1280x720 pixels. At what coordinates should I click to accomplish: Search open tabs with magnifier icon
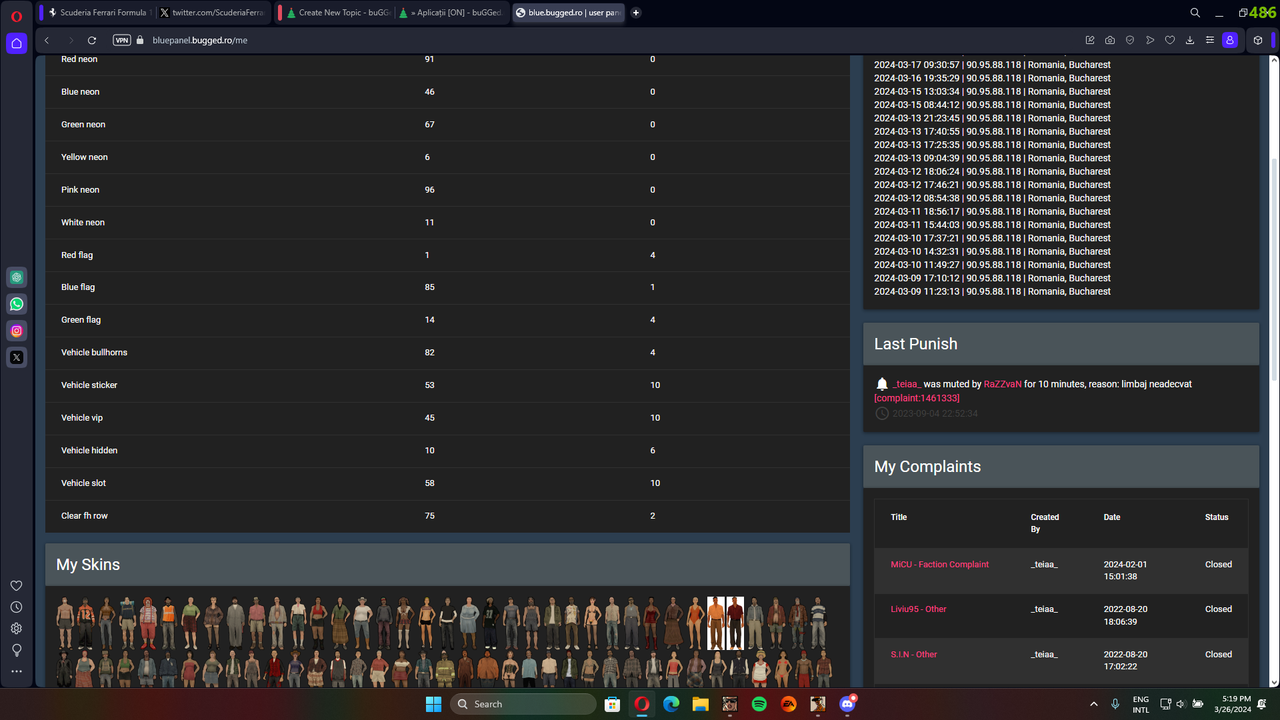(1195, 13)
